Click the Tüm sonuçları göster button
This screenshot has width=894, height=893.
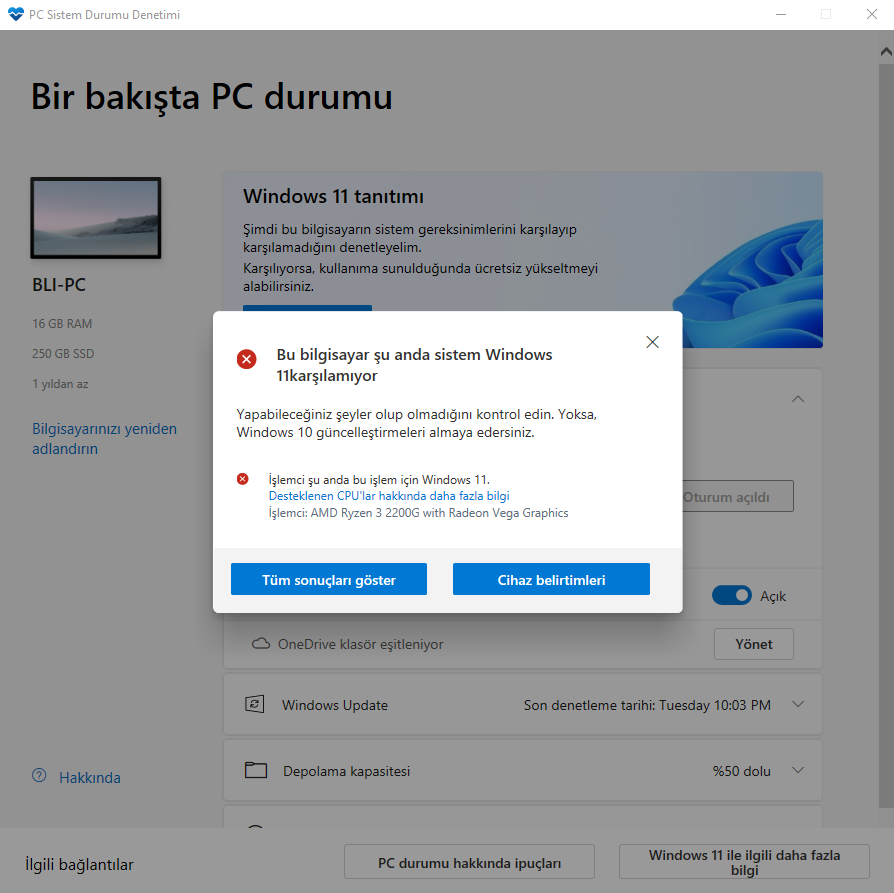click(x=329, y=579)
